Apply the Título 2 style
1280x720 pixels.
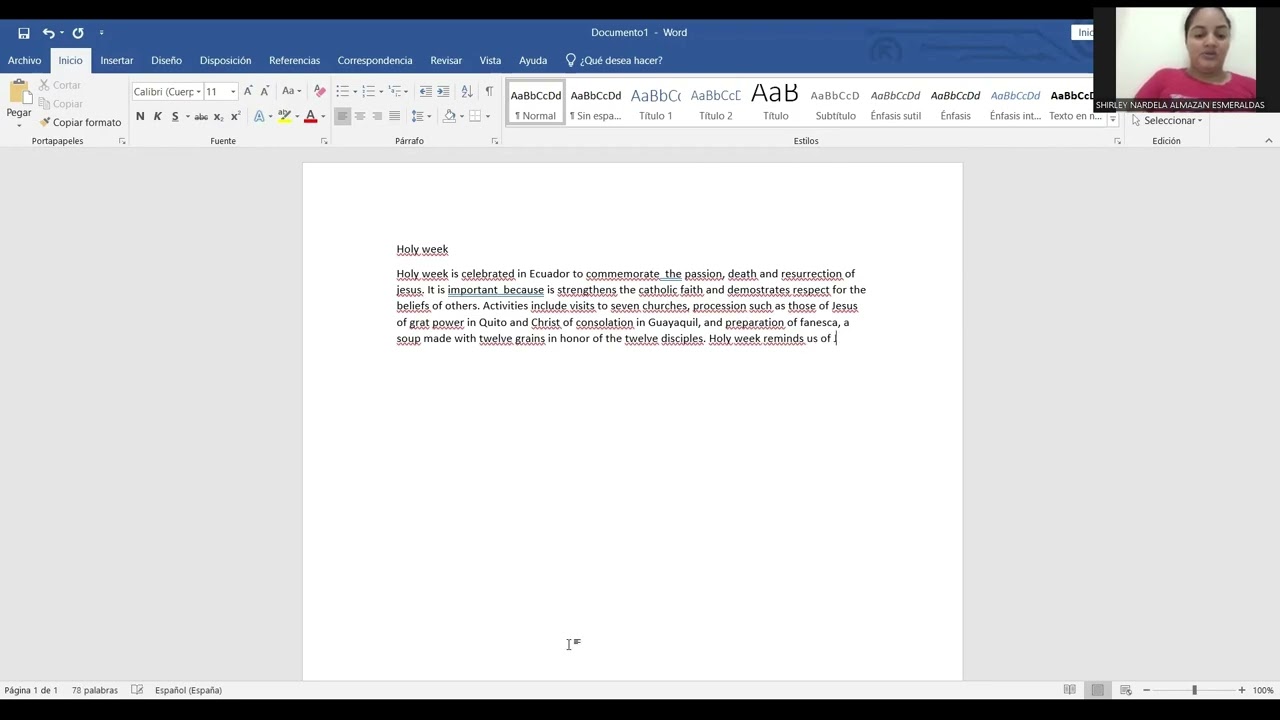pos(716,102)
